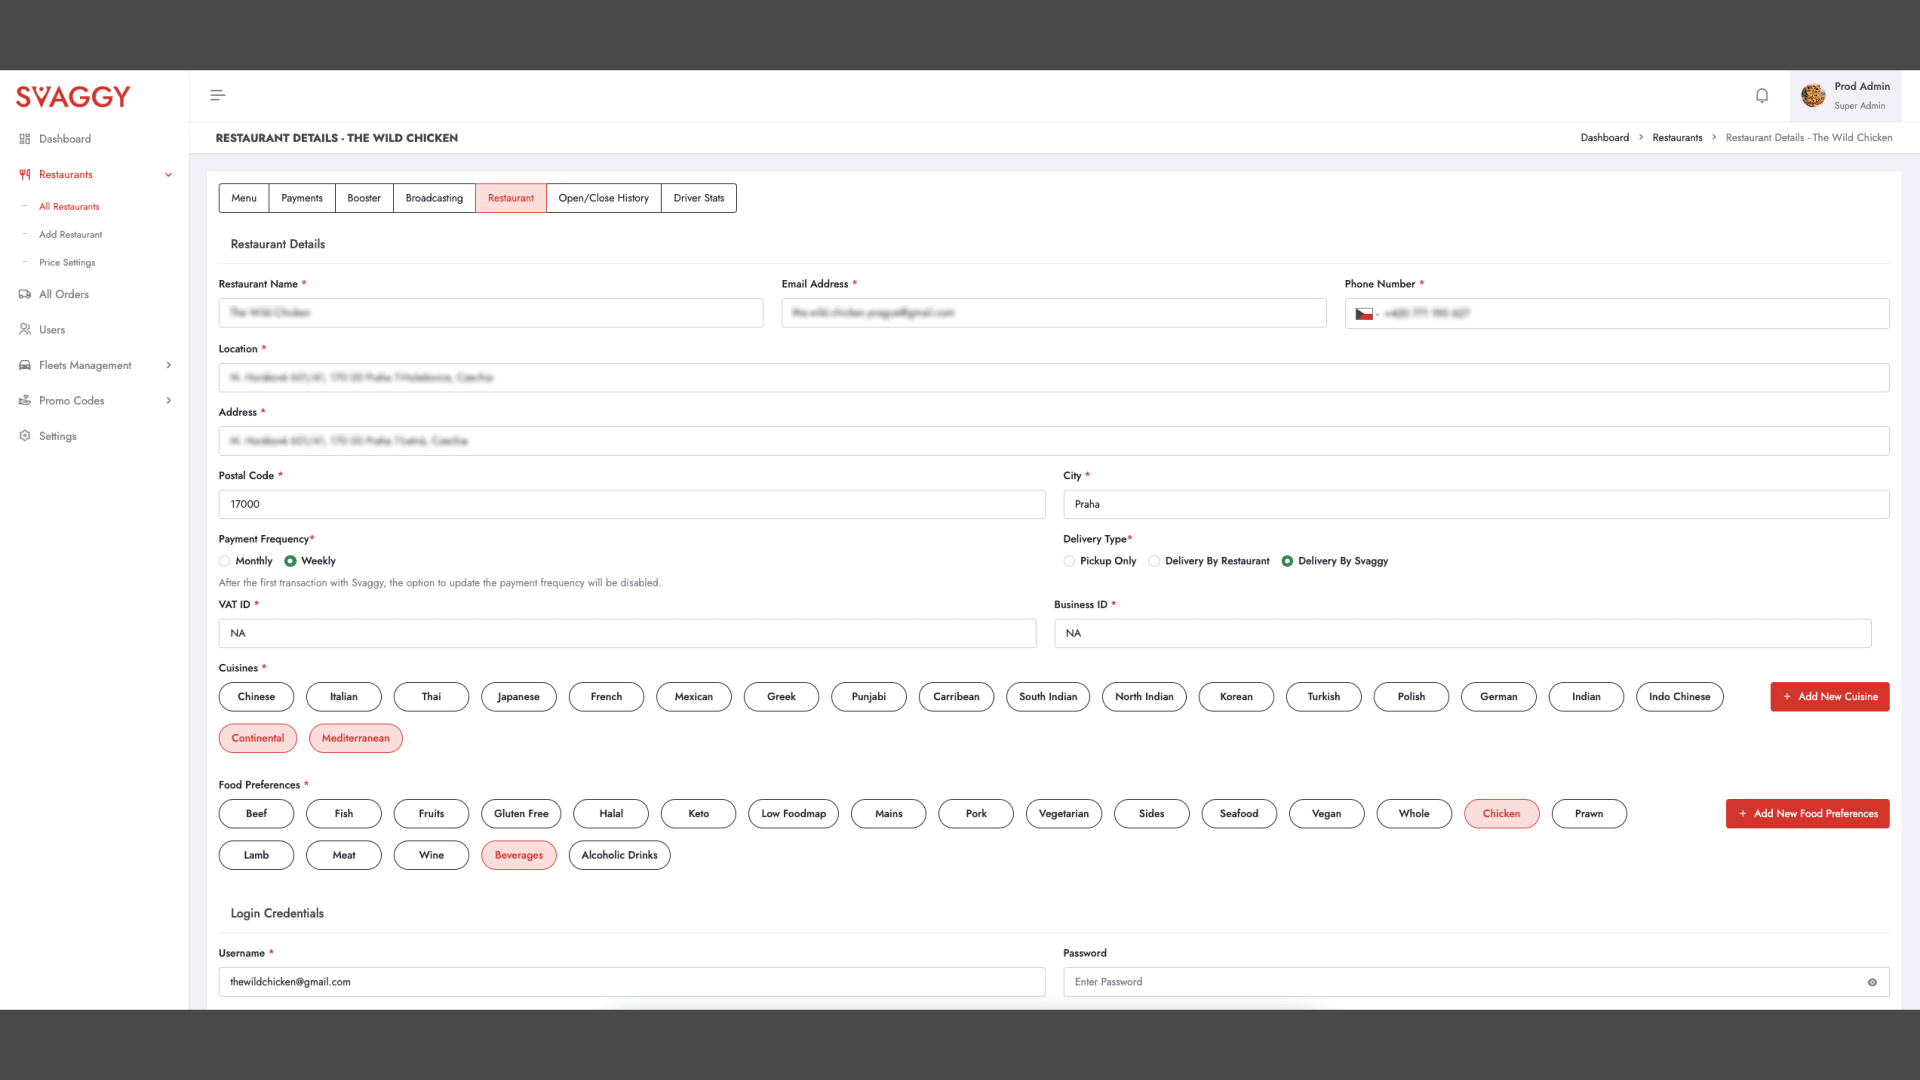The image size is (1920, 1080).
Task: Click the Promo Codes icon
Action: 25,400
